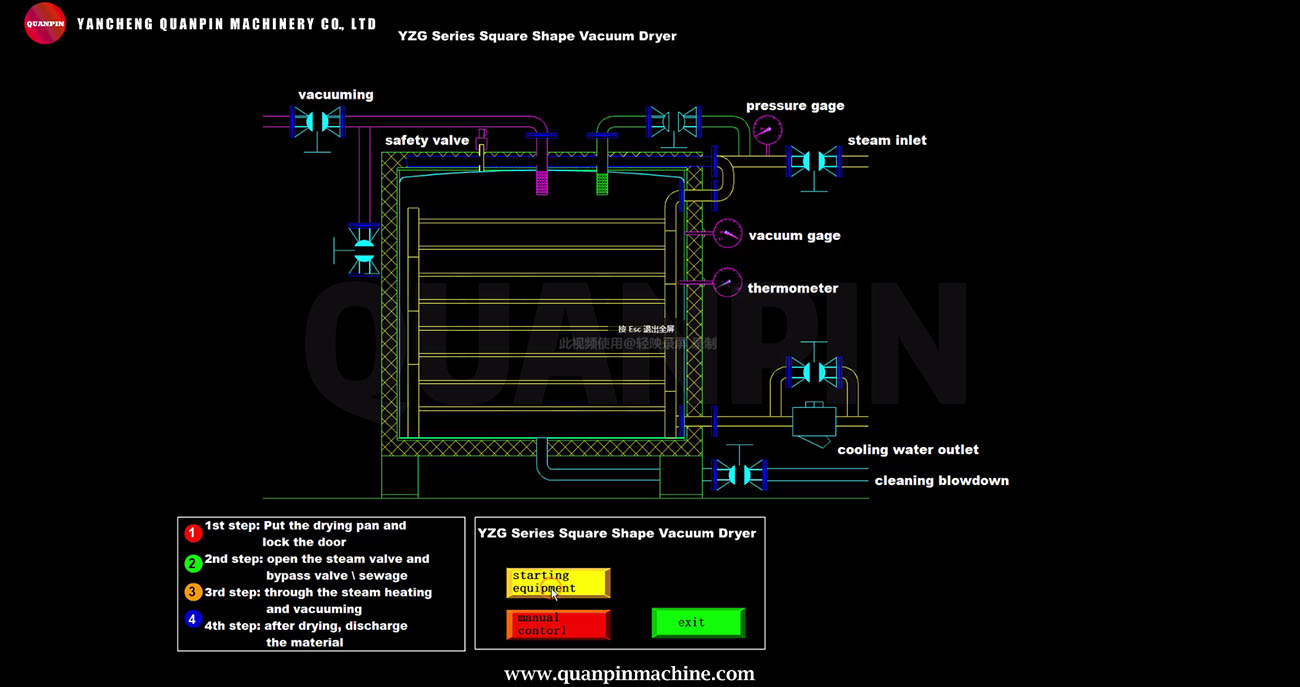Image resolution: width=1300 pixels, height=687 pixels.
Task: Click the "Yancheng Quanpin Machinery Co., Ltd" company name
Action: 227,24
